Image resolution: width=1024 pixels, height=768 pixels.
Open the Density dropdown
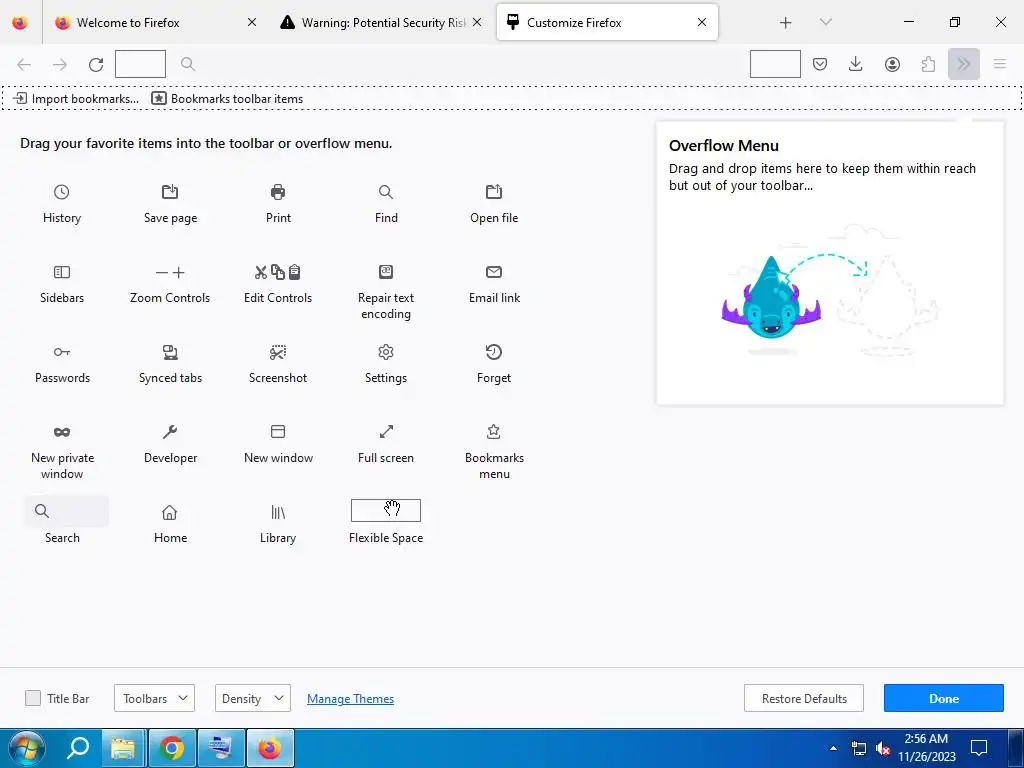click(253, 698)
